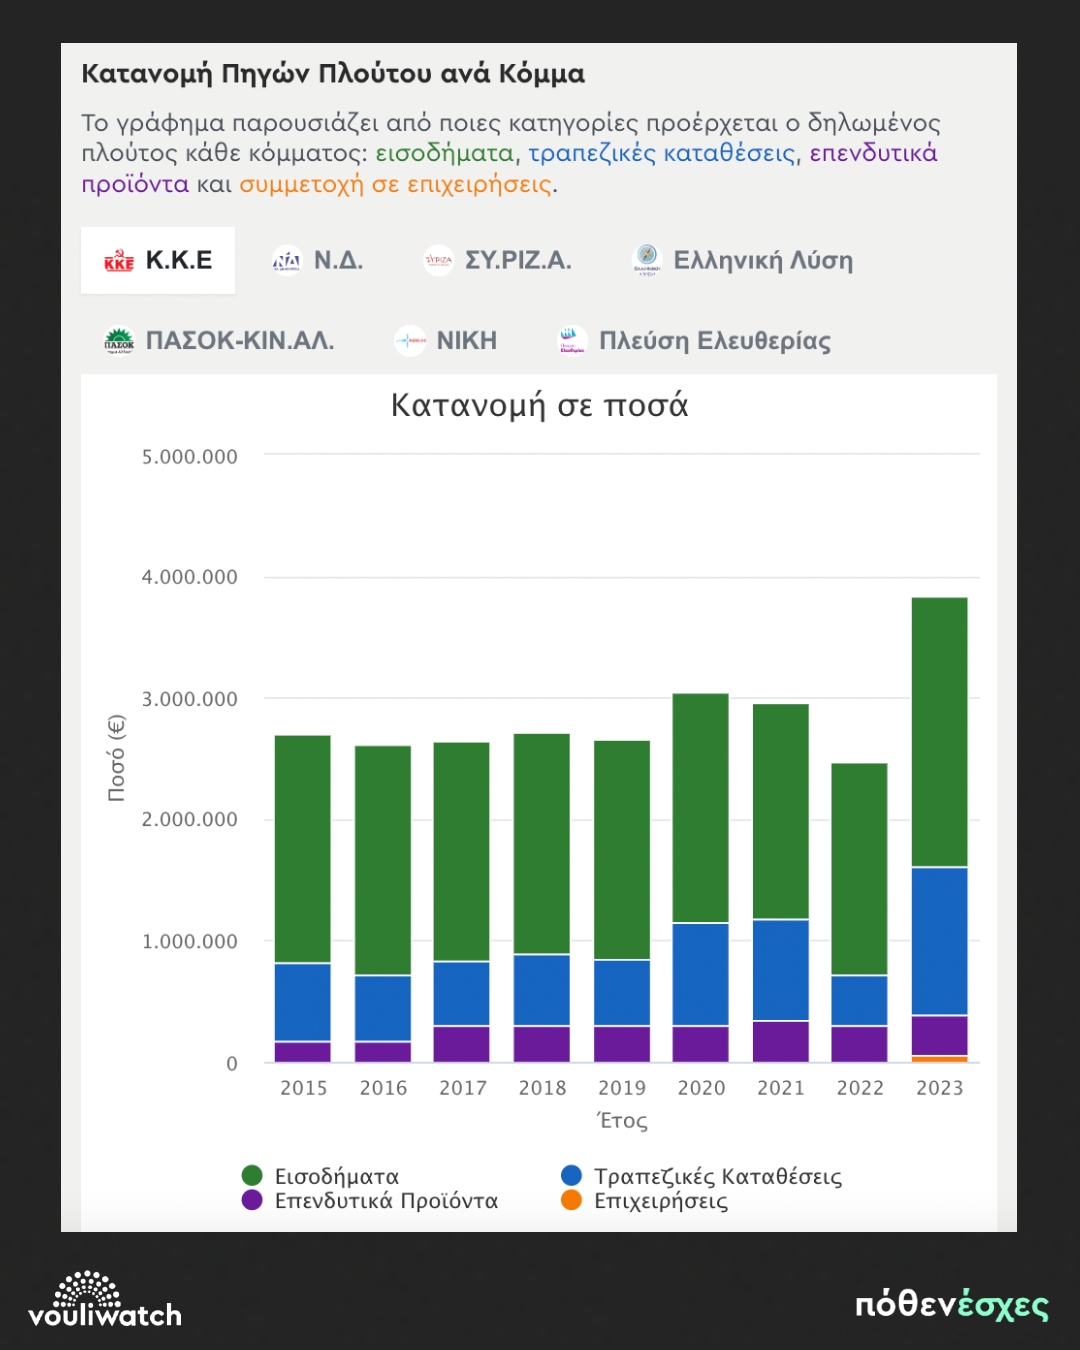The width and height of the screenshot is (1080, 1350).
Task: Click the green 2023 income bar segment
Action: pyautogui.click(x=939, y=732)
